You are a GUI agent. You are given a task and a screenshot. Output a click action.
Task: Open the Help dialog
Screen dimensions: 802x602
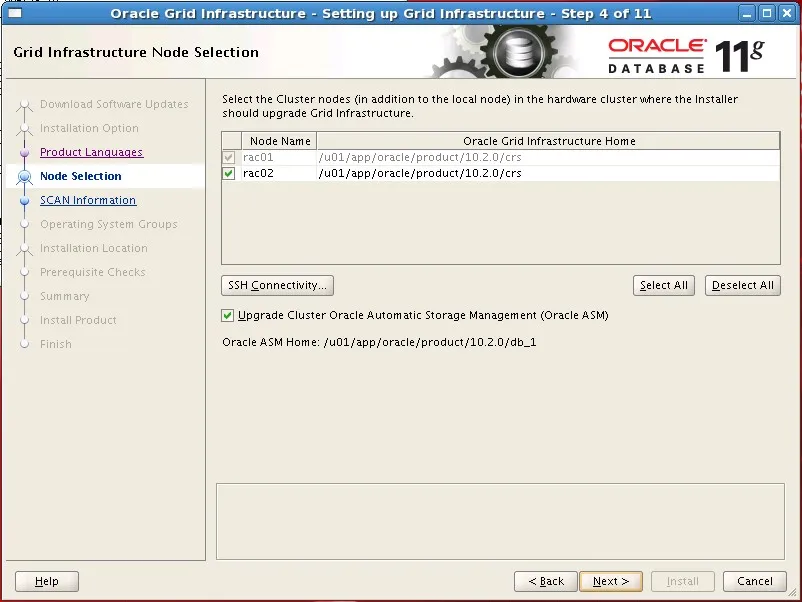(47, 581)
